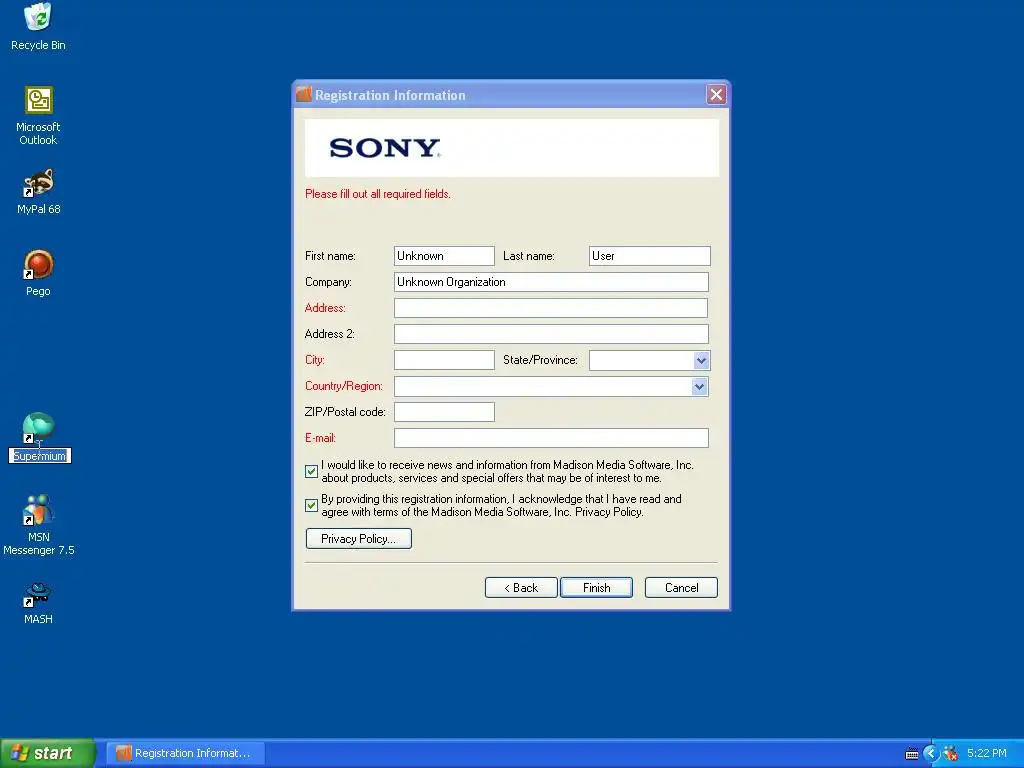
Task: Focus the ZIP/Postal code field
Action: click(x=444, y=412)
